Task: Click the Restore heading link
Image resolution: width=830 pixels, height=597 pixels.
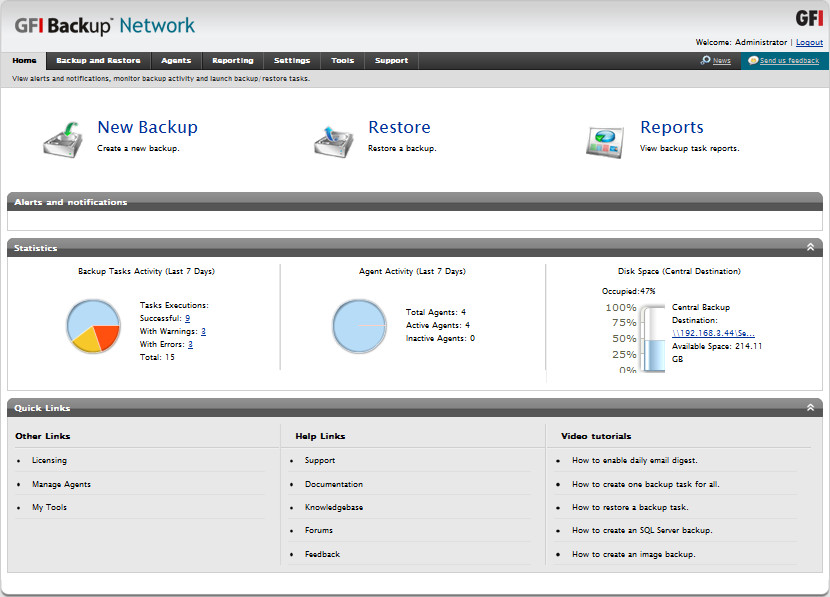Action: (x=400, y=127)
